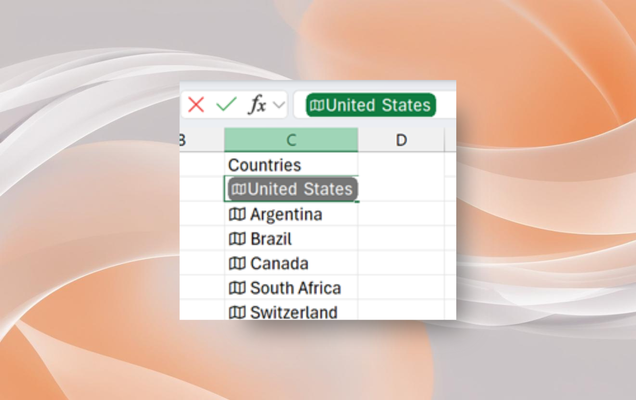
Task: Click the United States chip in formula bar
Action: (x=371, y=105)
